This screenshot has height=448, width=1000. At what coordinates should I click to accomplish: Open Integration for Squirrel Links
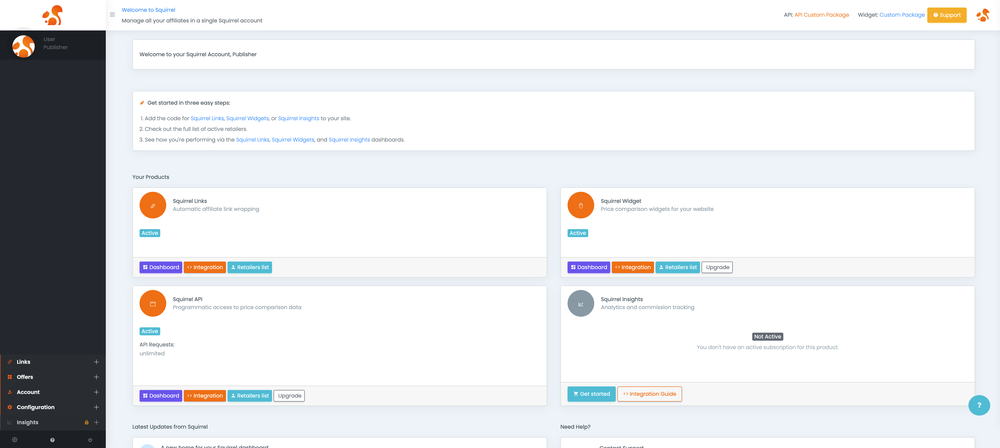coord(205,267)
